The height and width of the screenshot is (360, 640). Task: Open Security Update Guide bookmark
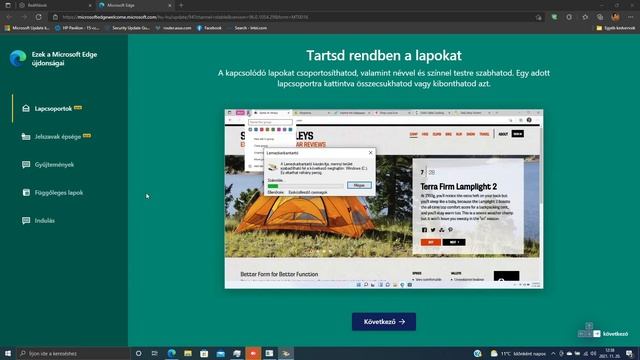[127, 28]
